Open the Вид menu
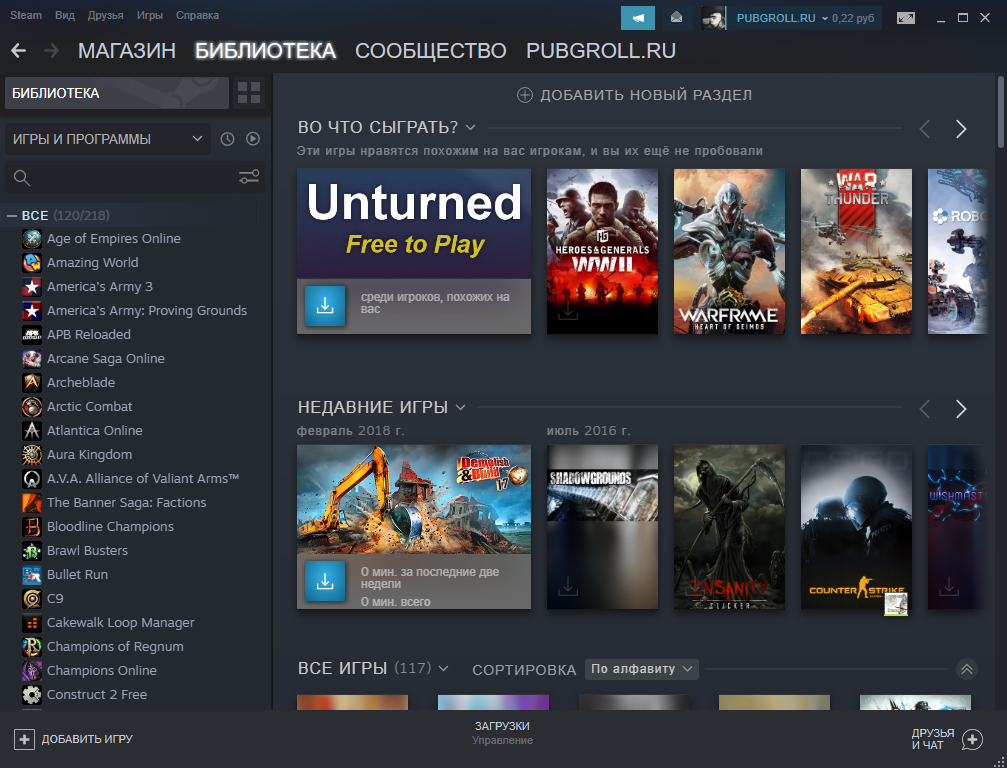 (65, 15)
